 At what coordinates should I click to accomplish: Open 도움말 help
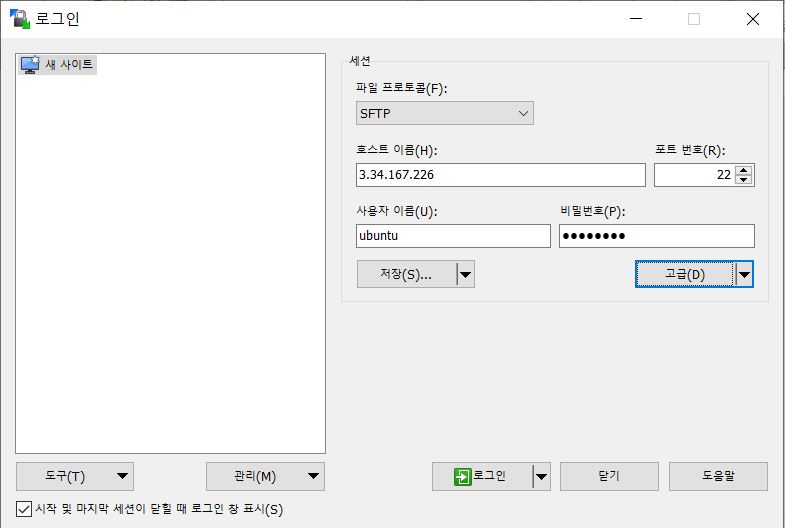click(718, 476)
